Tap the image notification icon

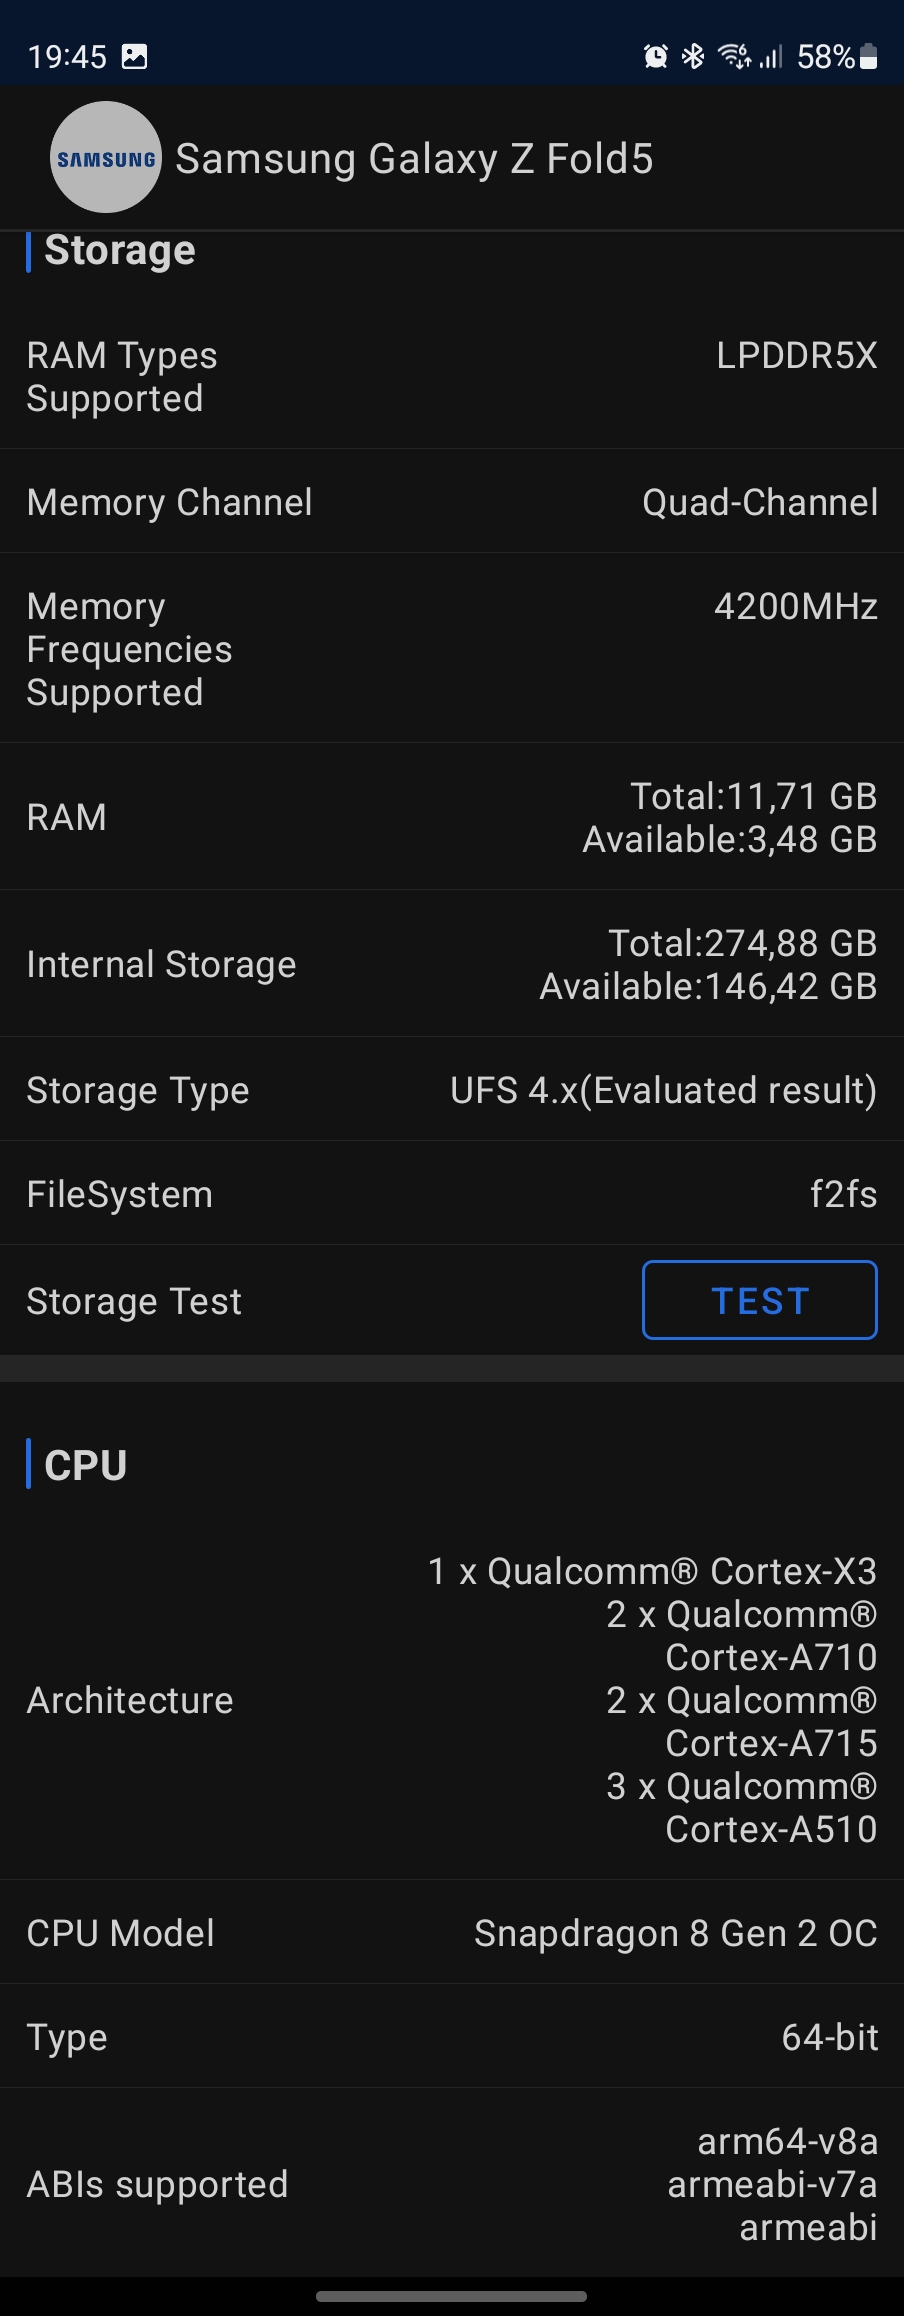click(134, 56)
